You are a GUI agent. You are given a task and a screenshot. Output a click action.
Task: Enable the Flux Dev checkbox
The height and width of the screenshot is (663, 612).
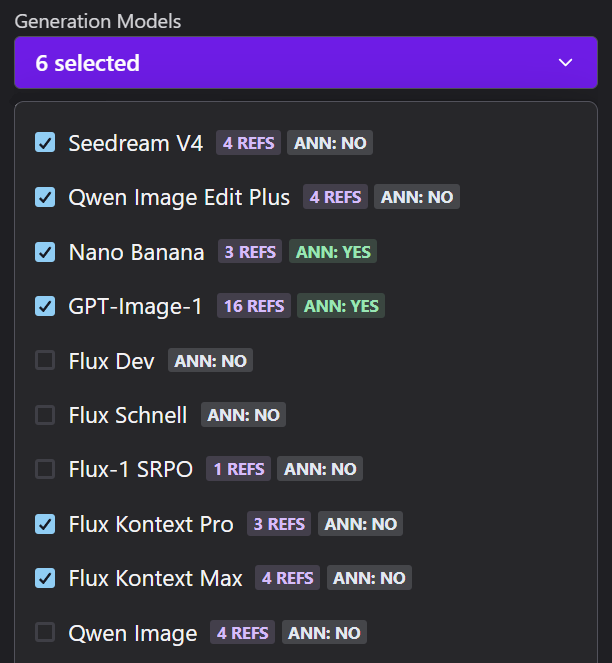tap(45, 360)
